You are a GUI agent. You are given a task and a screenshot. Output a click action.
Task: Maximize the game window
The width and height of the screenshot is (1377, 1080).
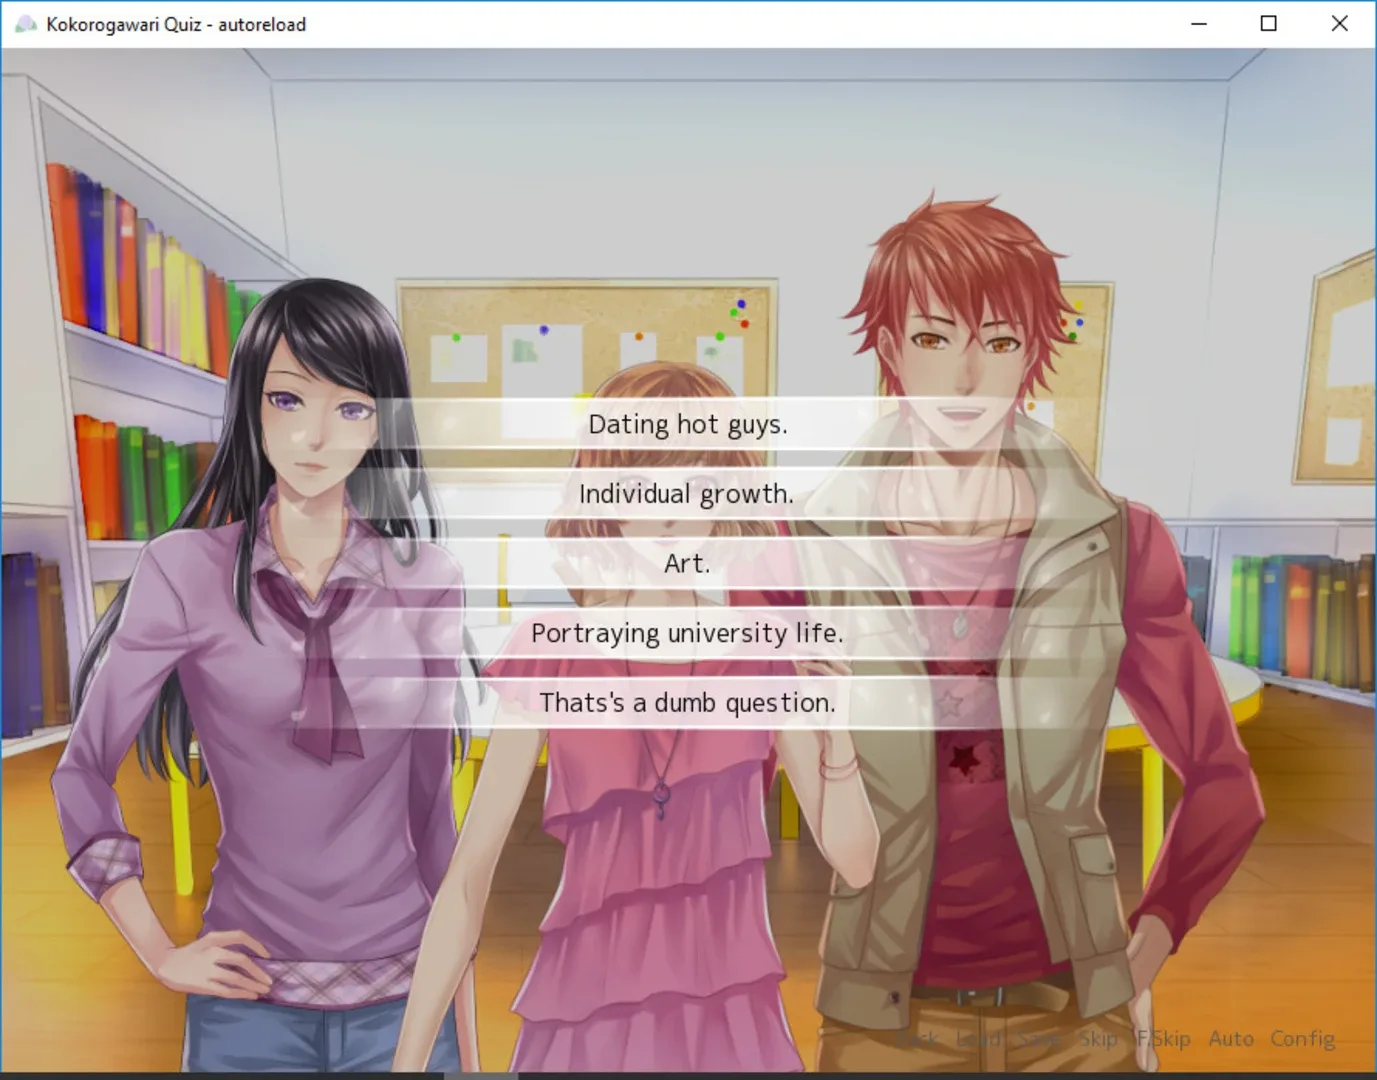[x=1268, y=24]
